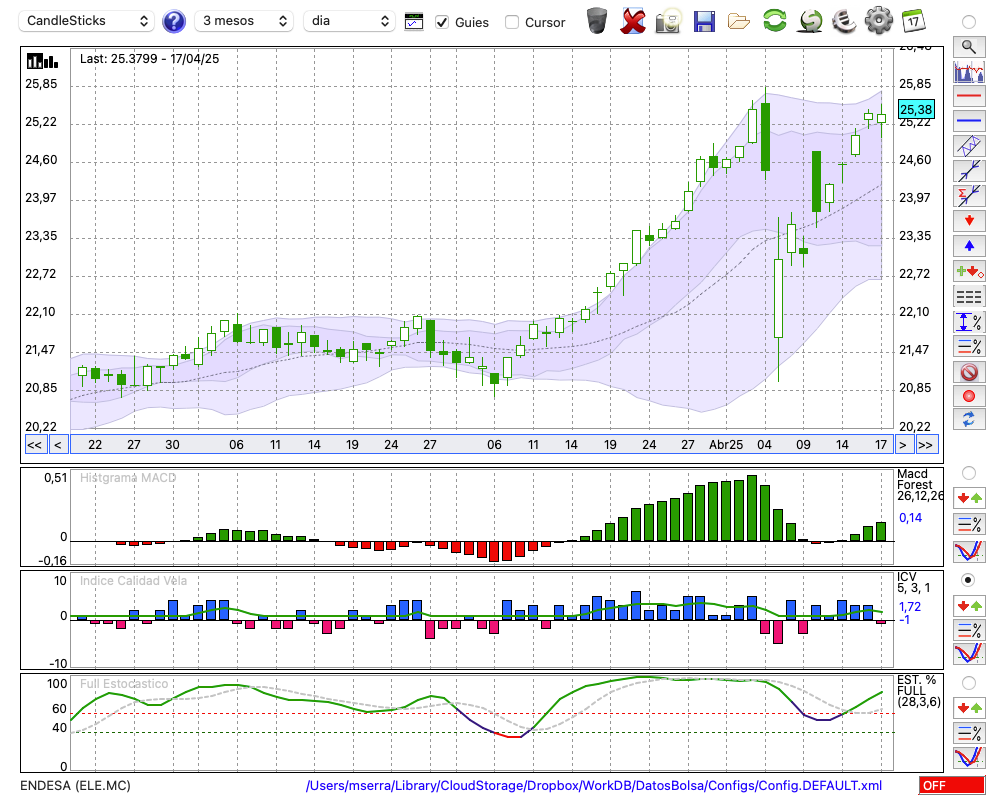Click the green dollar update icon
Image resolution: width=1000 pixels, height=800 pixels.
pos(810,21)
